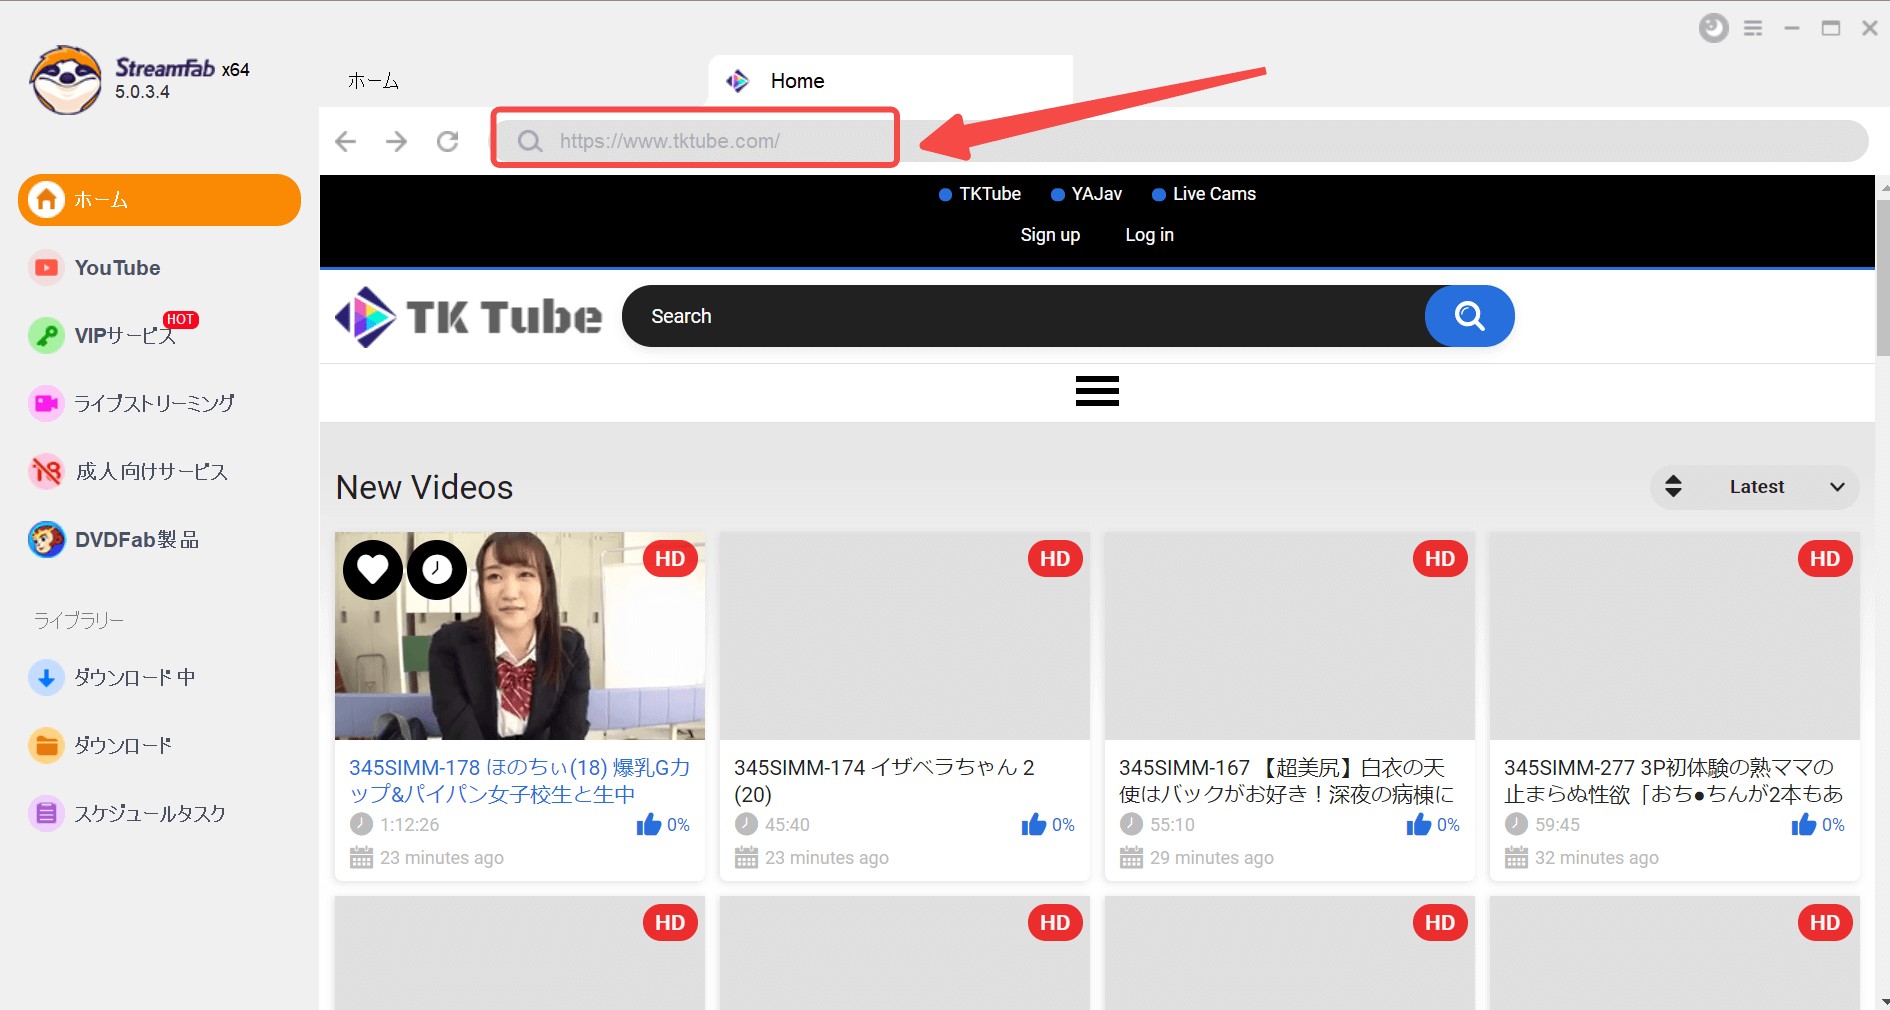The height and width of the screenshot is (1010, 1890).
Task: Switch to the ホーム tab
Action: [373, 81]
